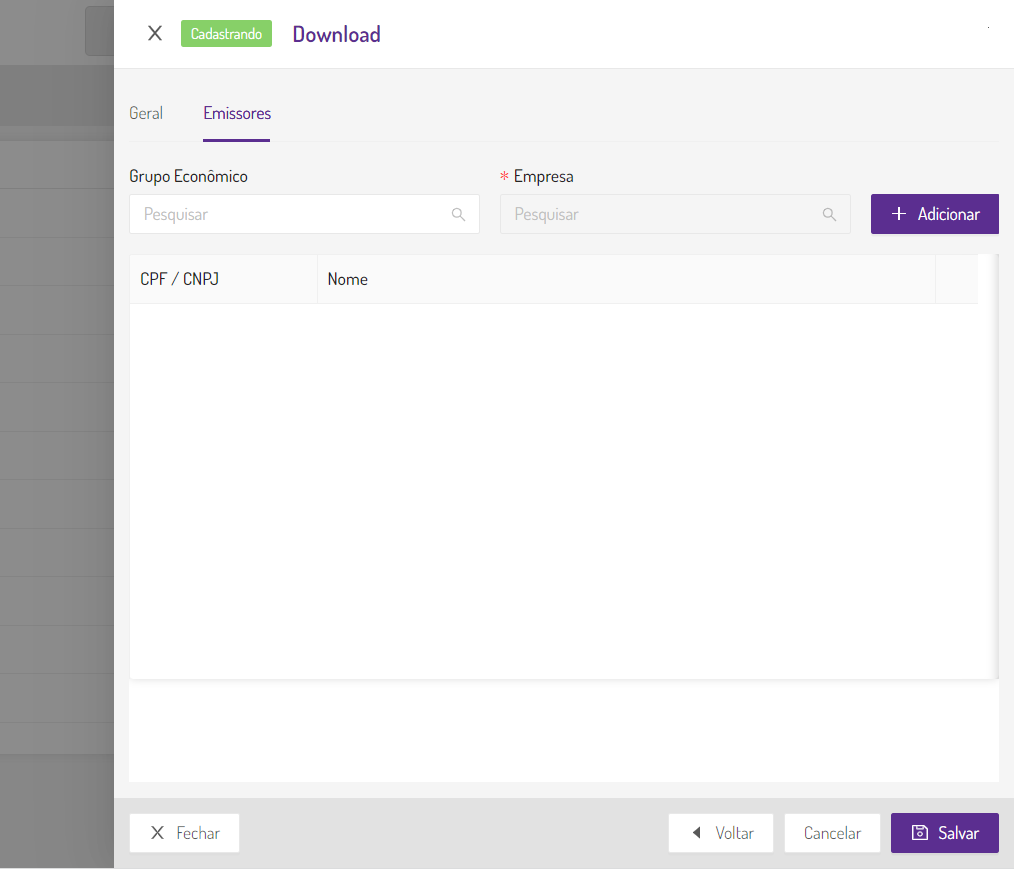
Task: Click the Cancelar button
Action: coord(831,832)
